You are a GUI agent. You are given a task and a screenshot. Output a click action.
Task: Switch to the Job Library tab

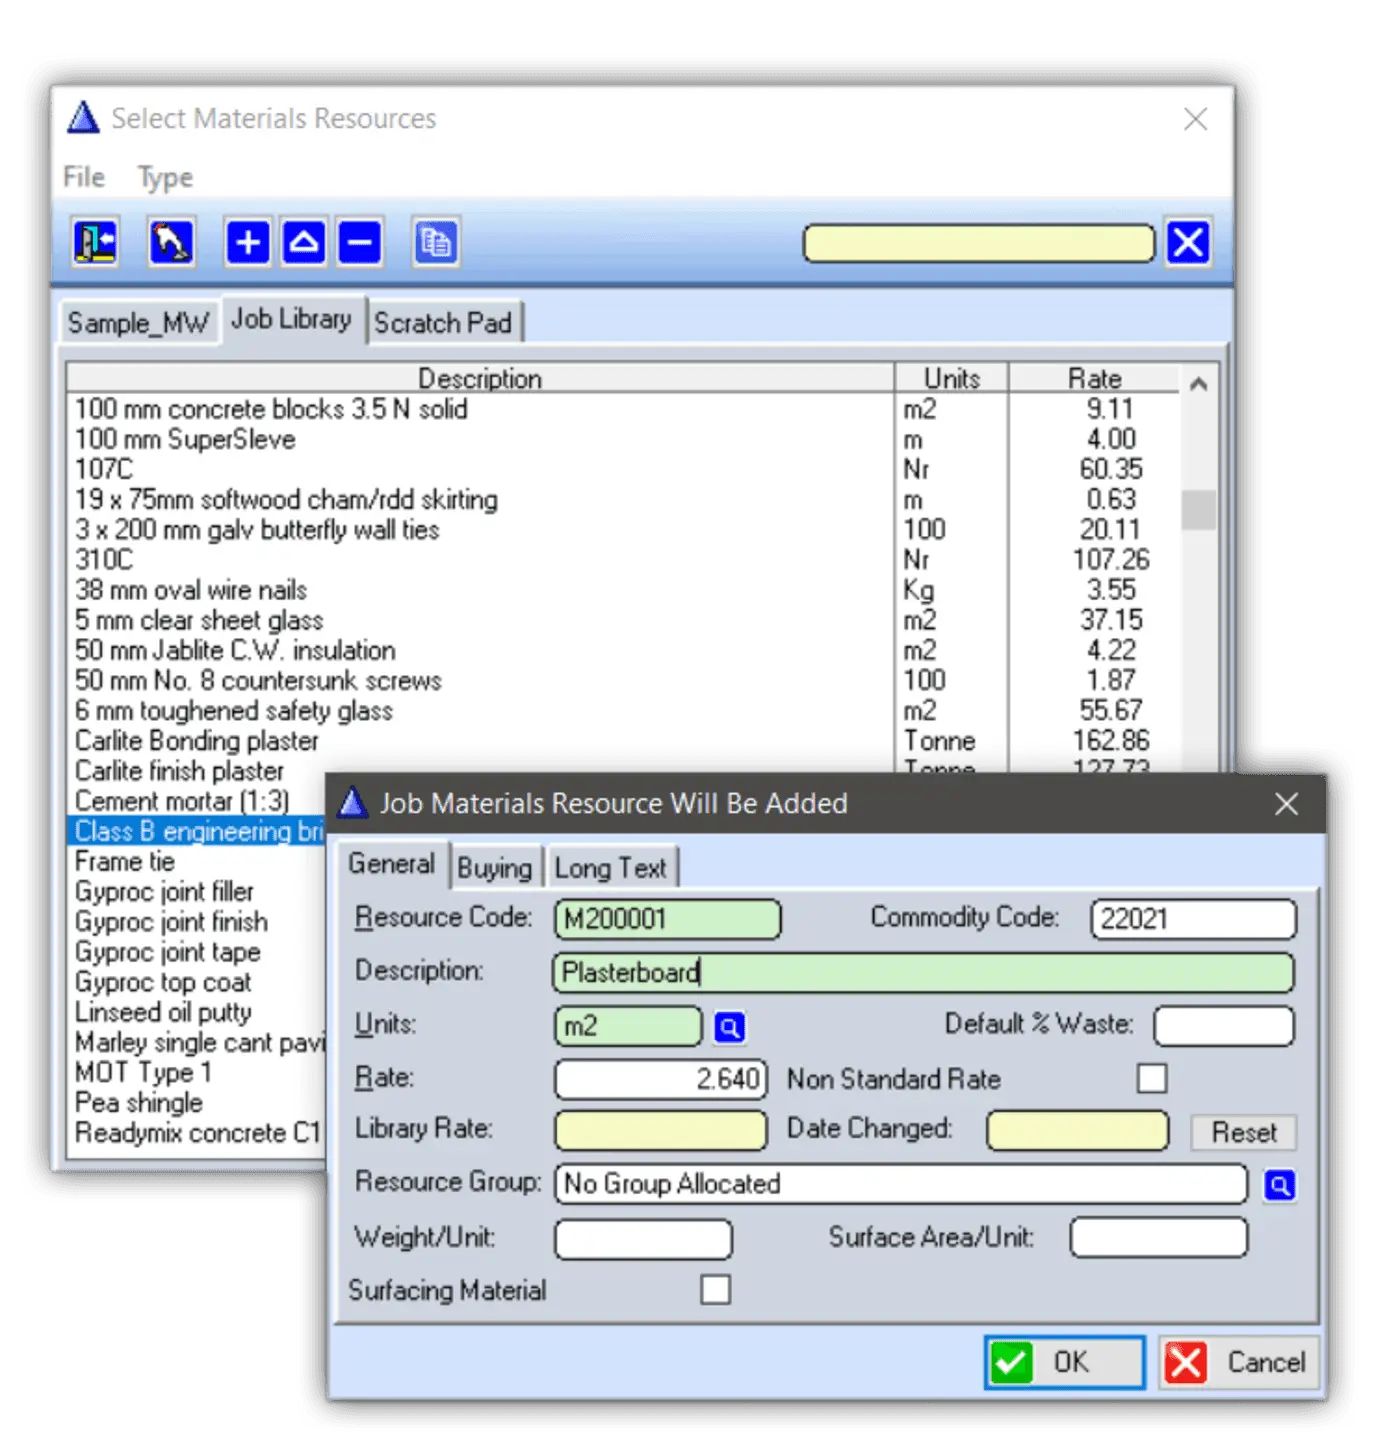[292, 320]
